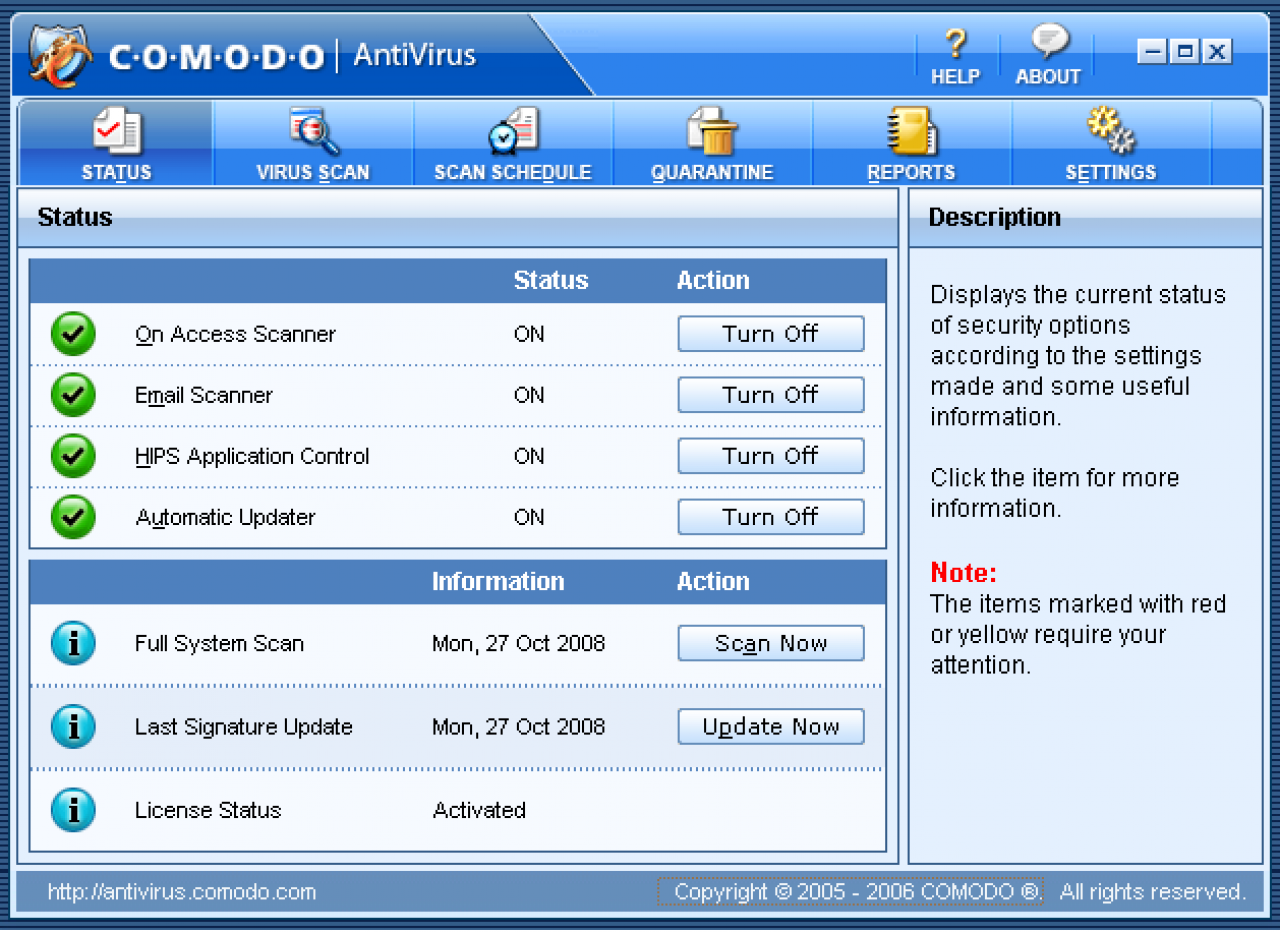Click the info icon beside License Status
The height and width of the screenshot is (932, 1280).
(73, 809)
